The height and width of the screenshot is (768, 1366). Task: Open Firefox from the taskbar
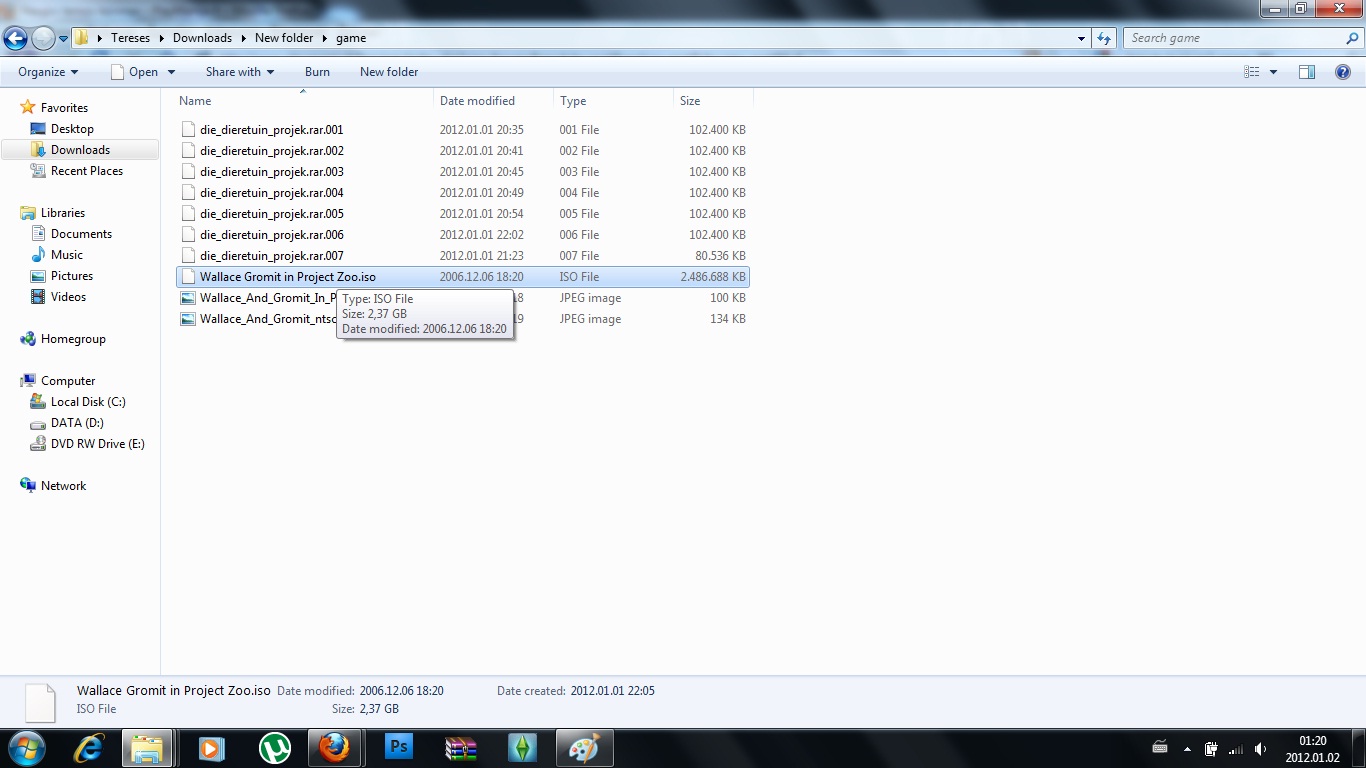click(335, 748)
